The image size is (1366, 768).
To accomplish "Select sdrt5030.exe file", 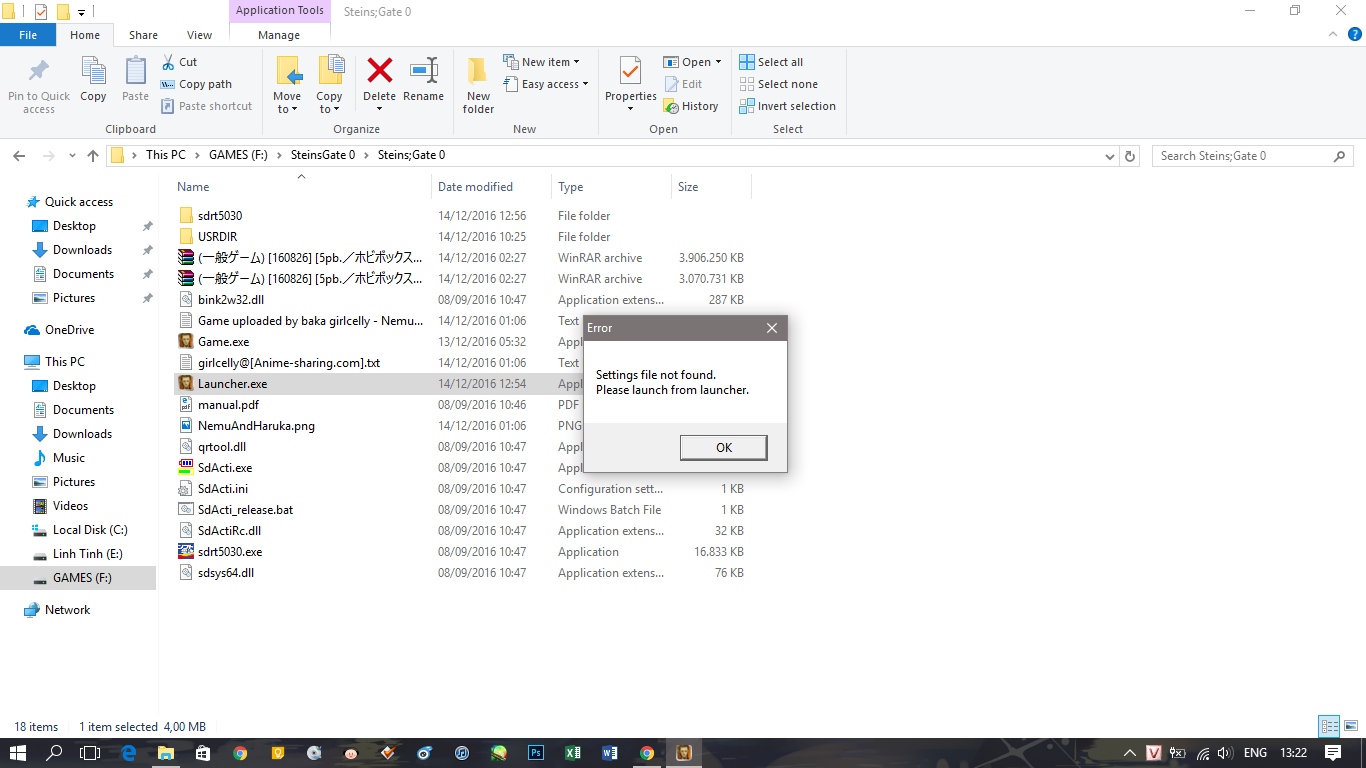I will click(230, 552).
